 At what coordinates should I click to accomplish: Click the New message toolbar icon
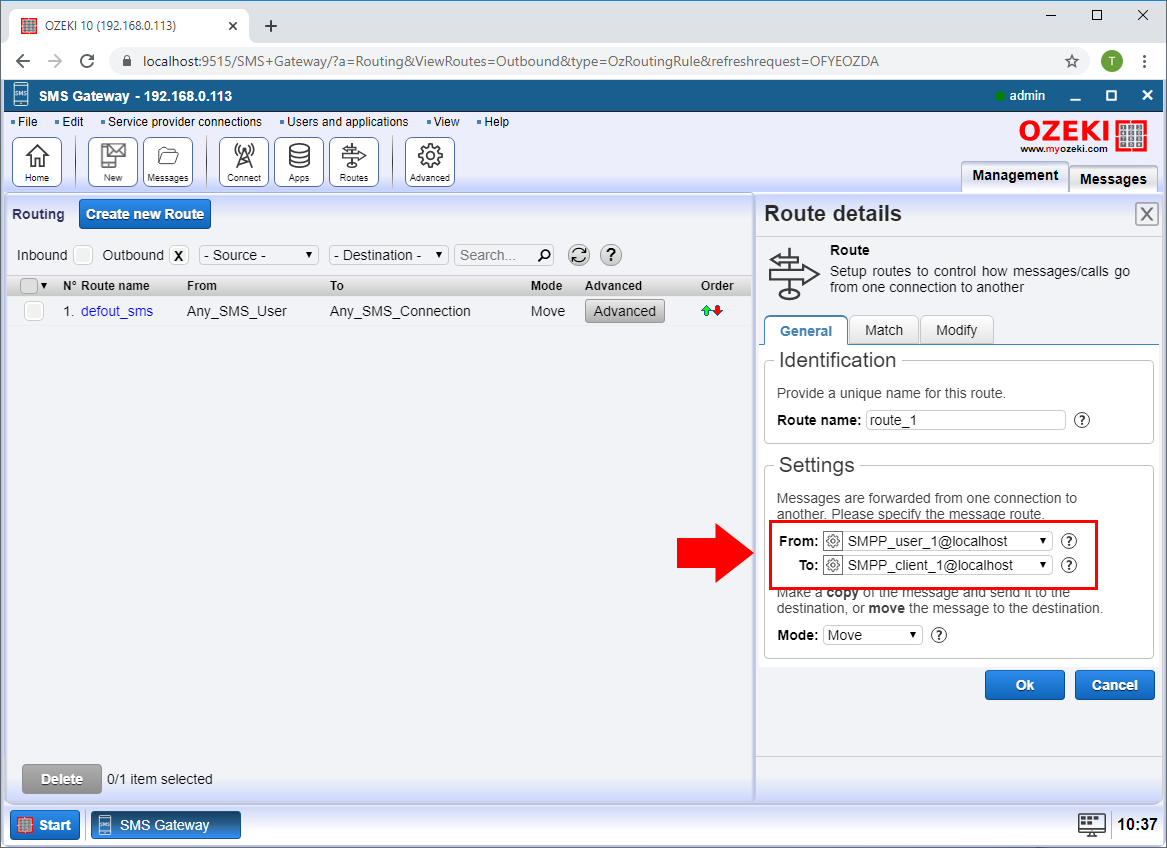pos(113,162)
